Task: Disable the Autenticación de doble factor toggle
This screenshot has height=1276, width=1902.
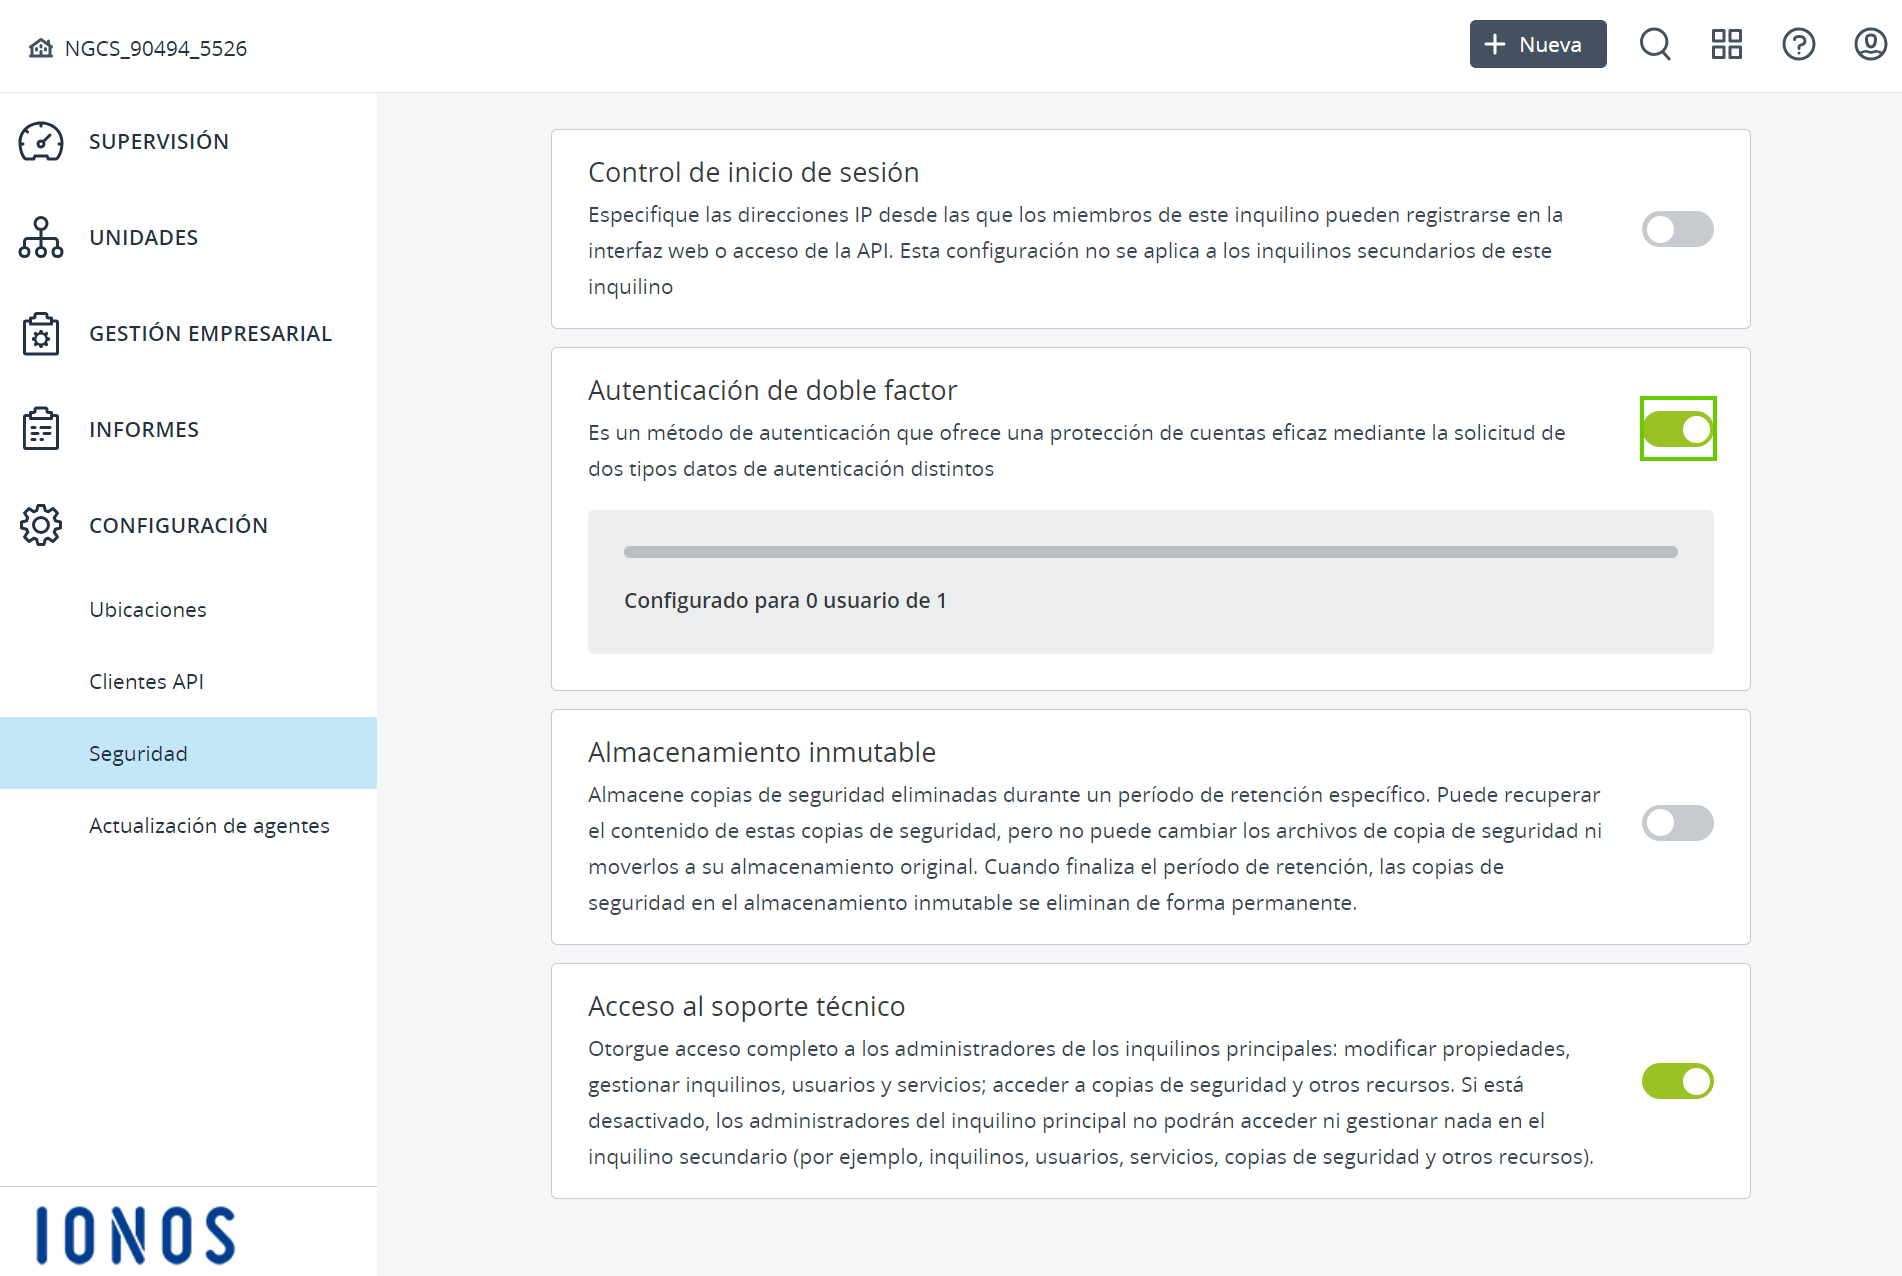Action: point(1678,429)
